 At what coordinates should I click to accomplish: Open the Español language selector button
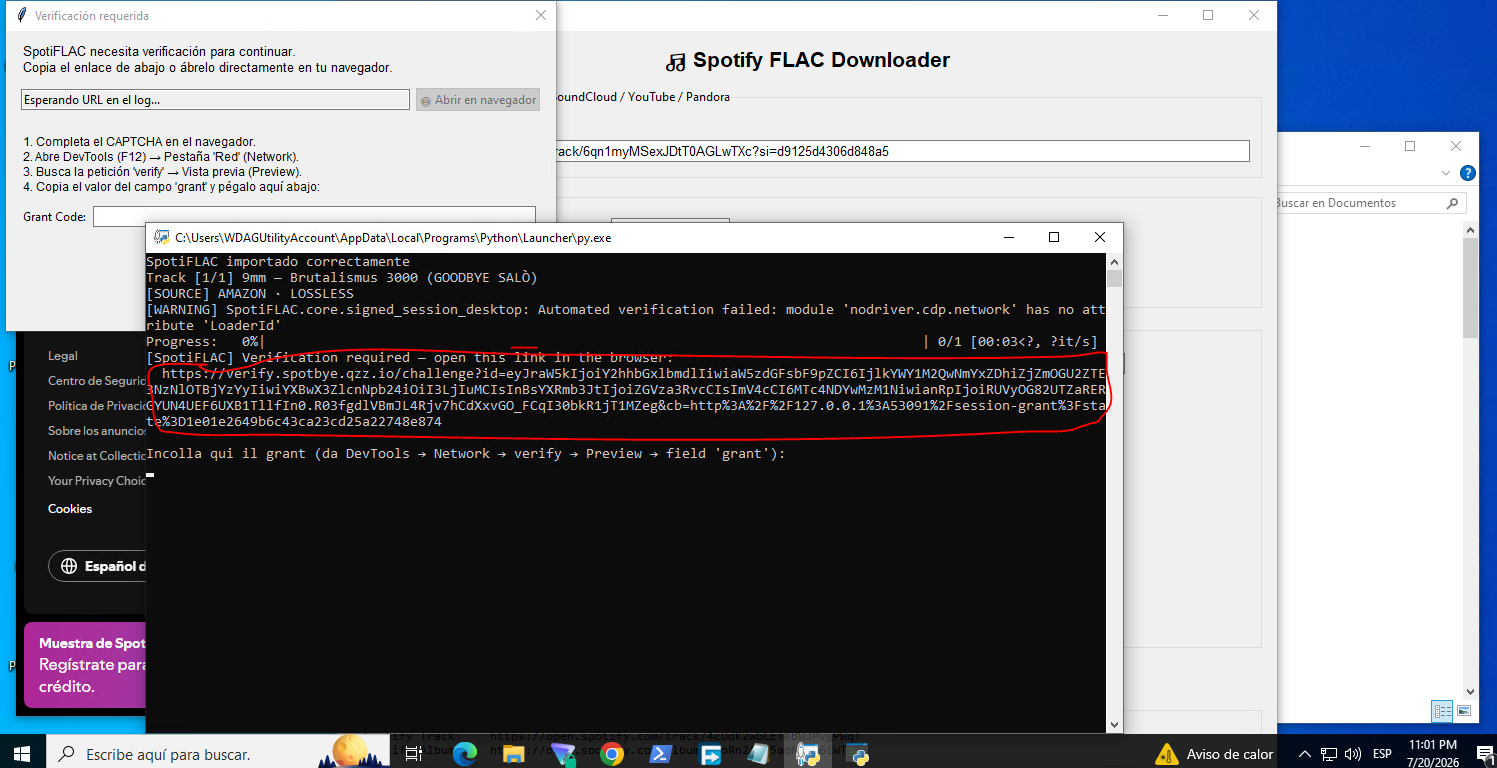(98, 566)
